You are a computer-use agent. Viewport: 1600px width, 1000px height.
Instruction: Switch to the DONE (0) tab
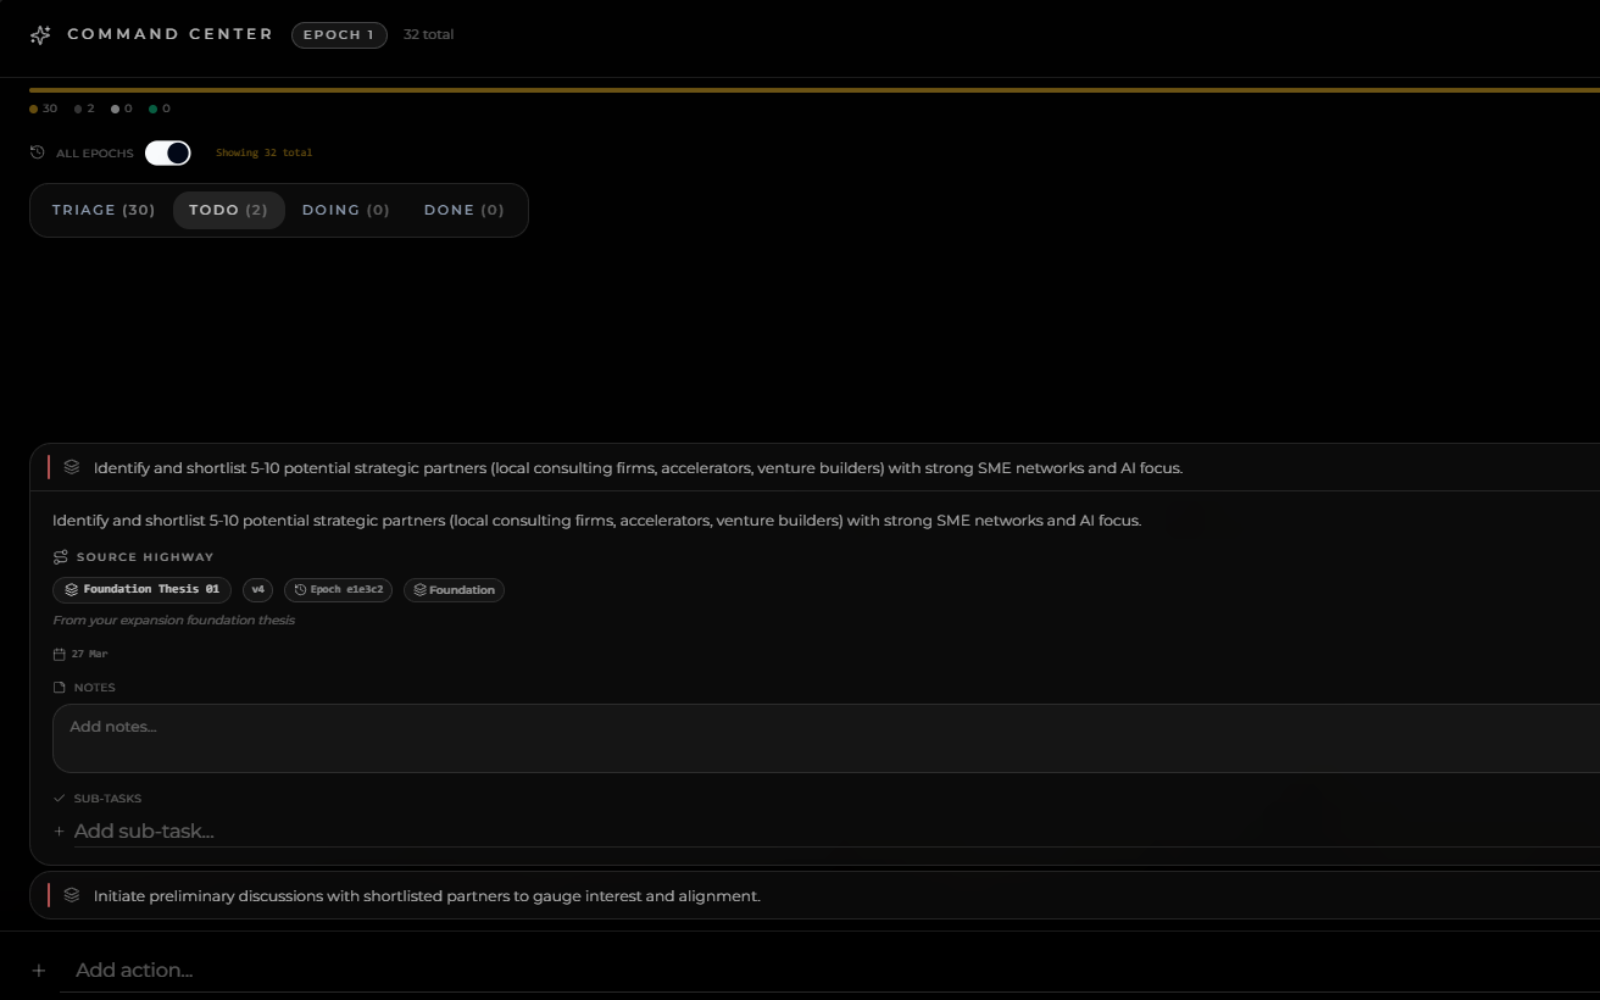tap(464, 210)
